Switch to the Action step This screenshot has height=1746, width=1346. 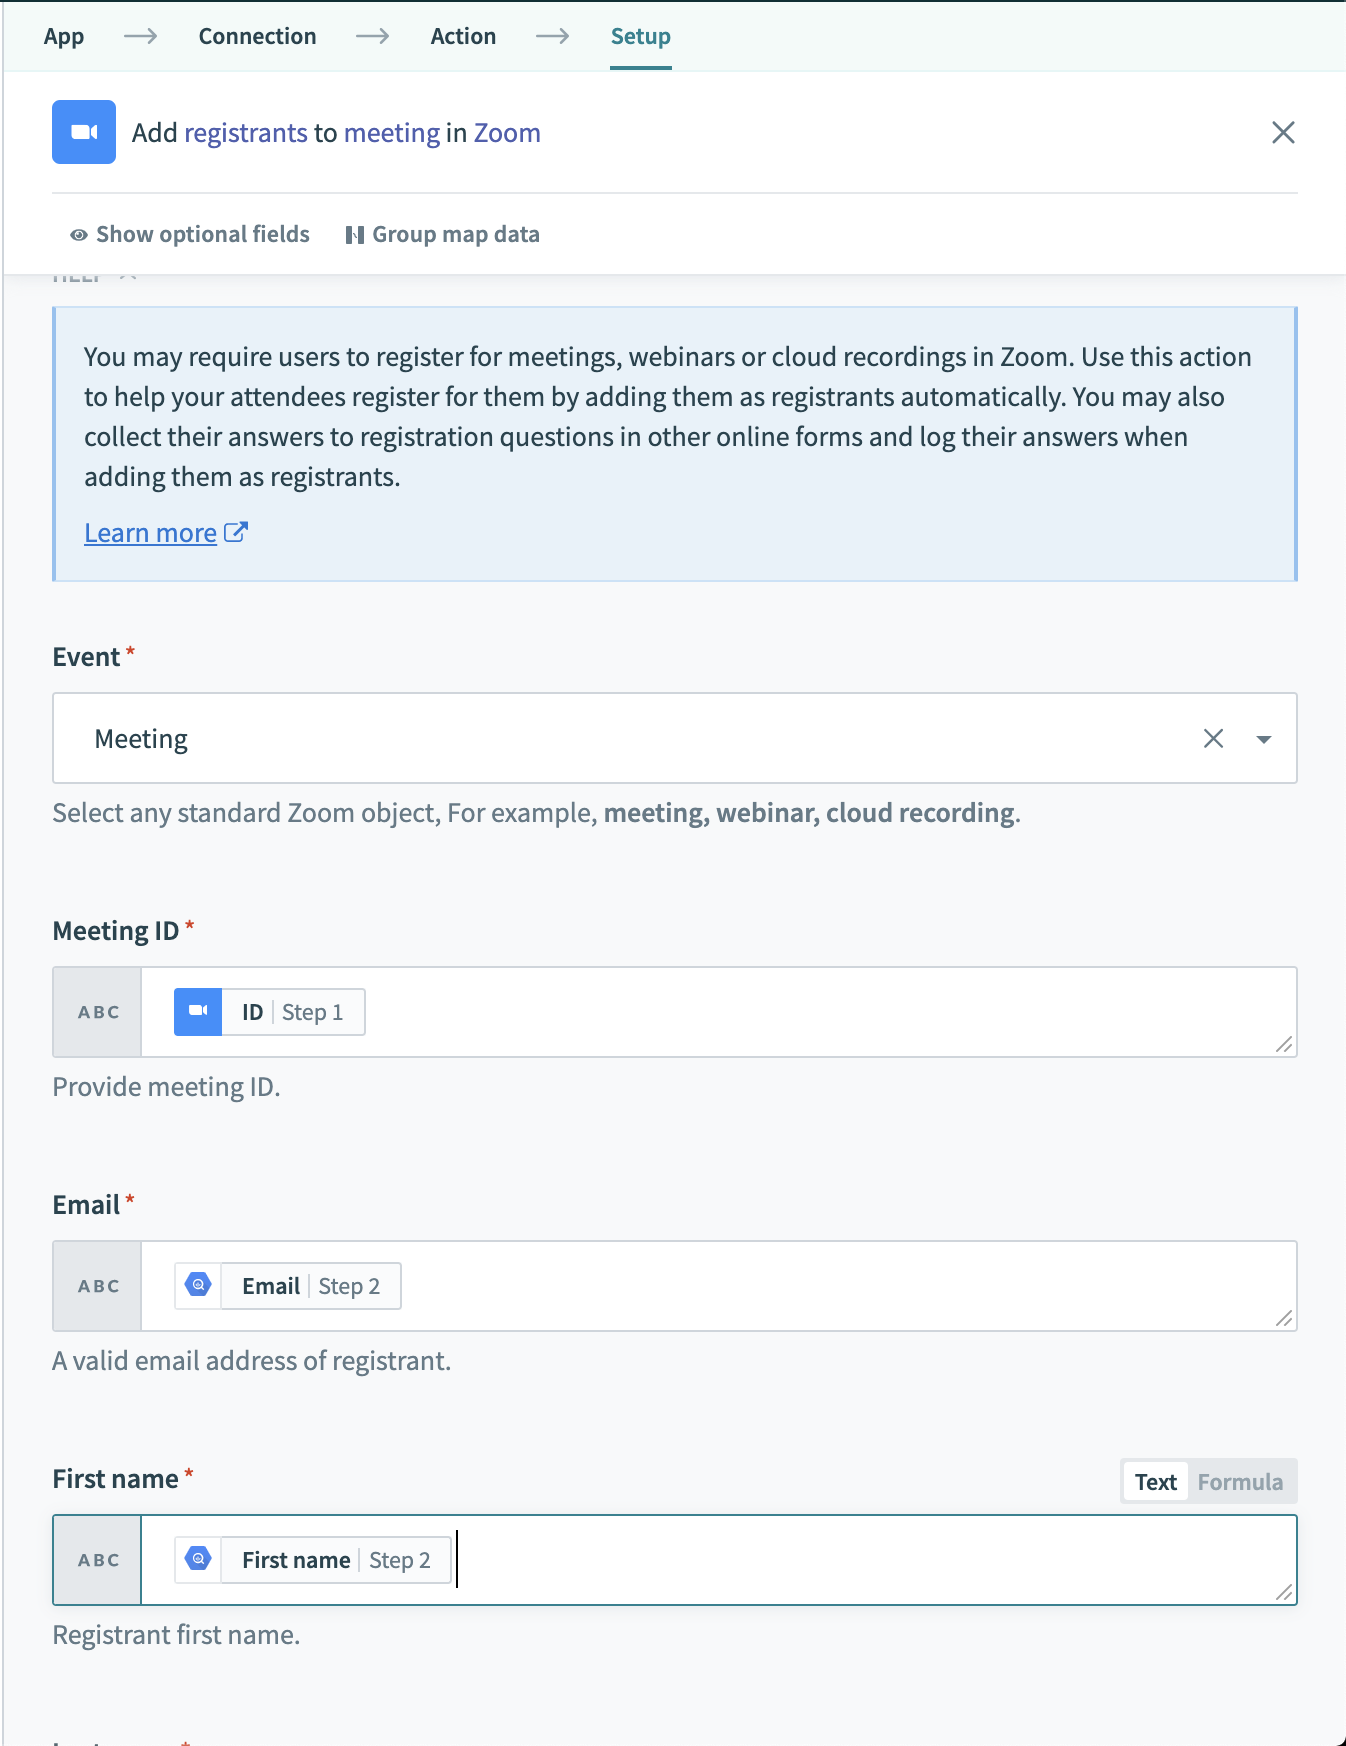[463, 36]
